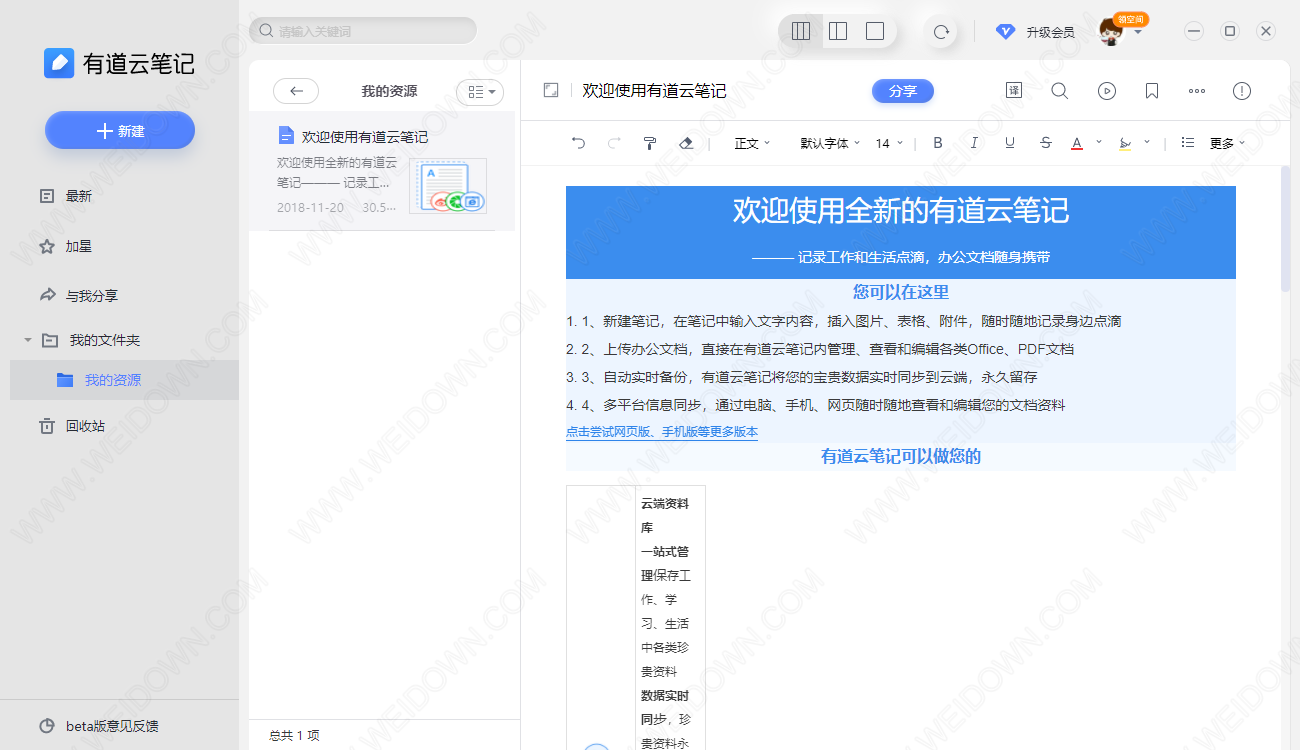Viewport: 1300px width, 750px height.
Task: Open the font color picker arrow
Action: point(1099,142)
